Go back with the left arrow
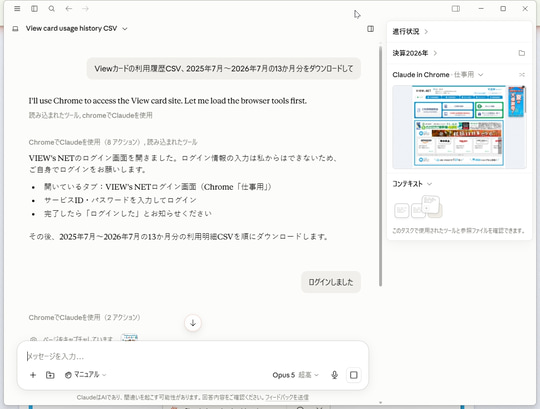540x409 pixels. point(69,9)
